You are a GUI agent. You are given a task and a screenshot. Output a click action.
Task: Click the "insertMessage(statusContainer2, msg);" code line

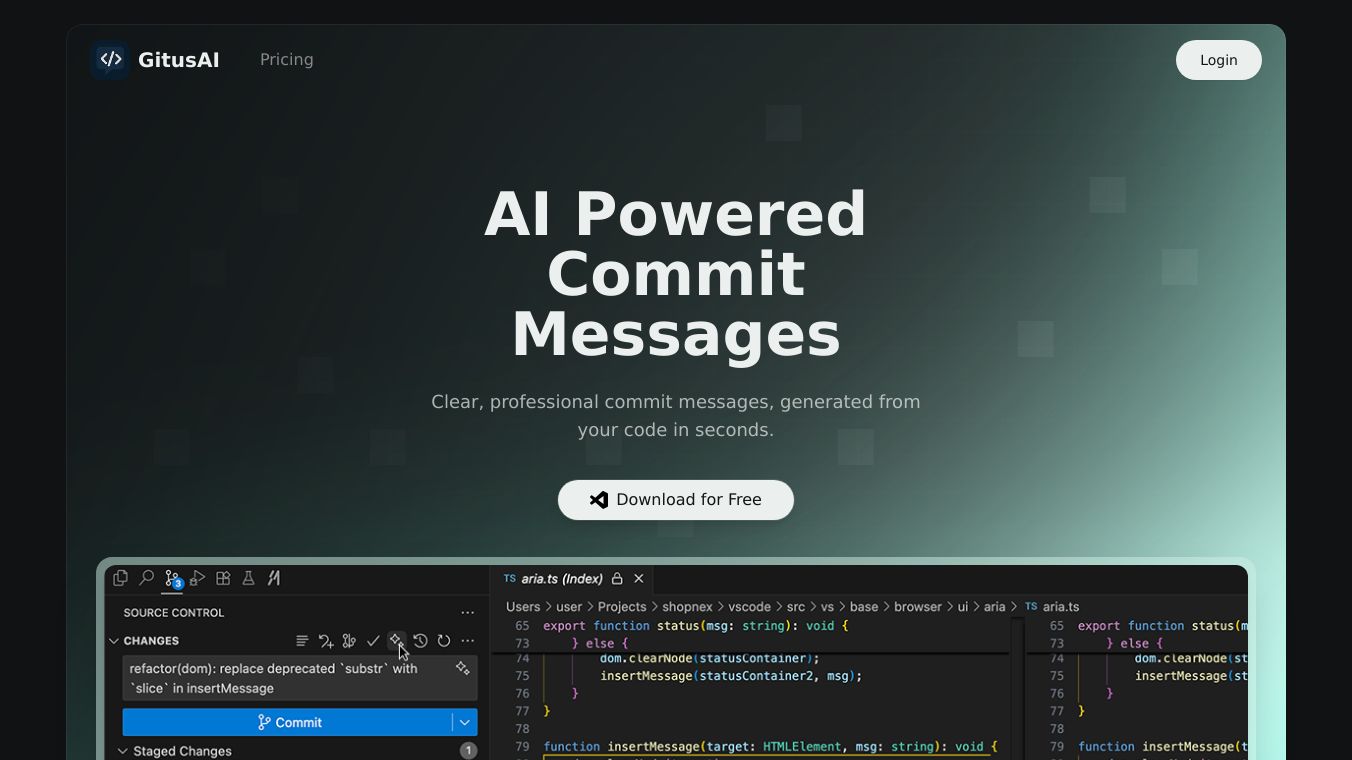tap(731, 676)
